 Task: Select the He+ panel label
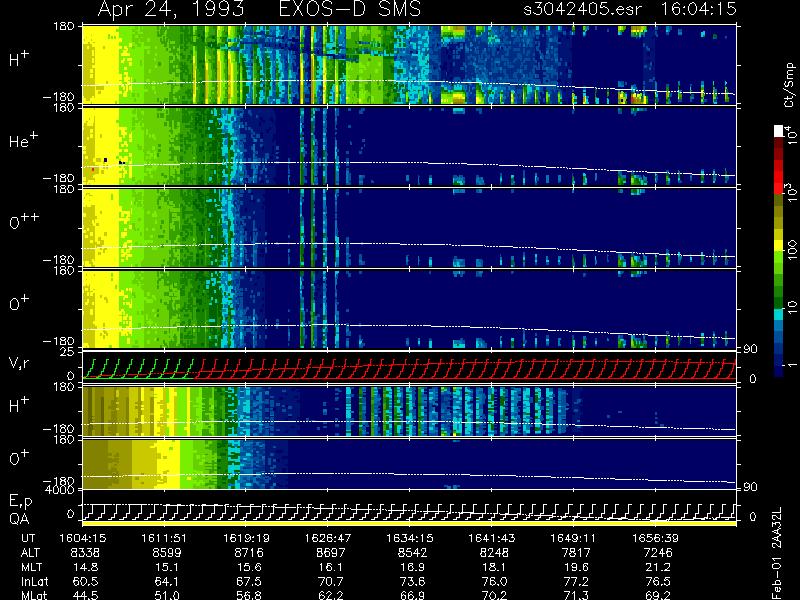23,140
